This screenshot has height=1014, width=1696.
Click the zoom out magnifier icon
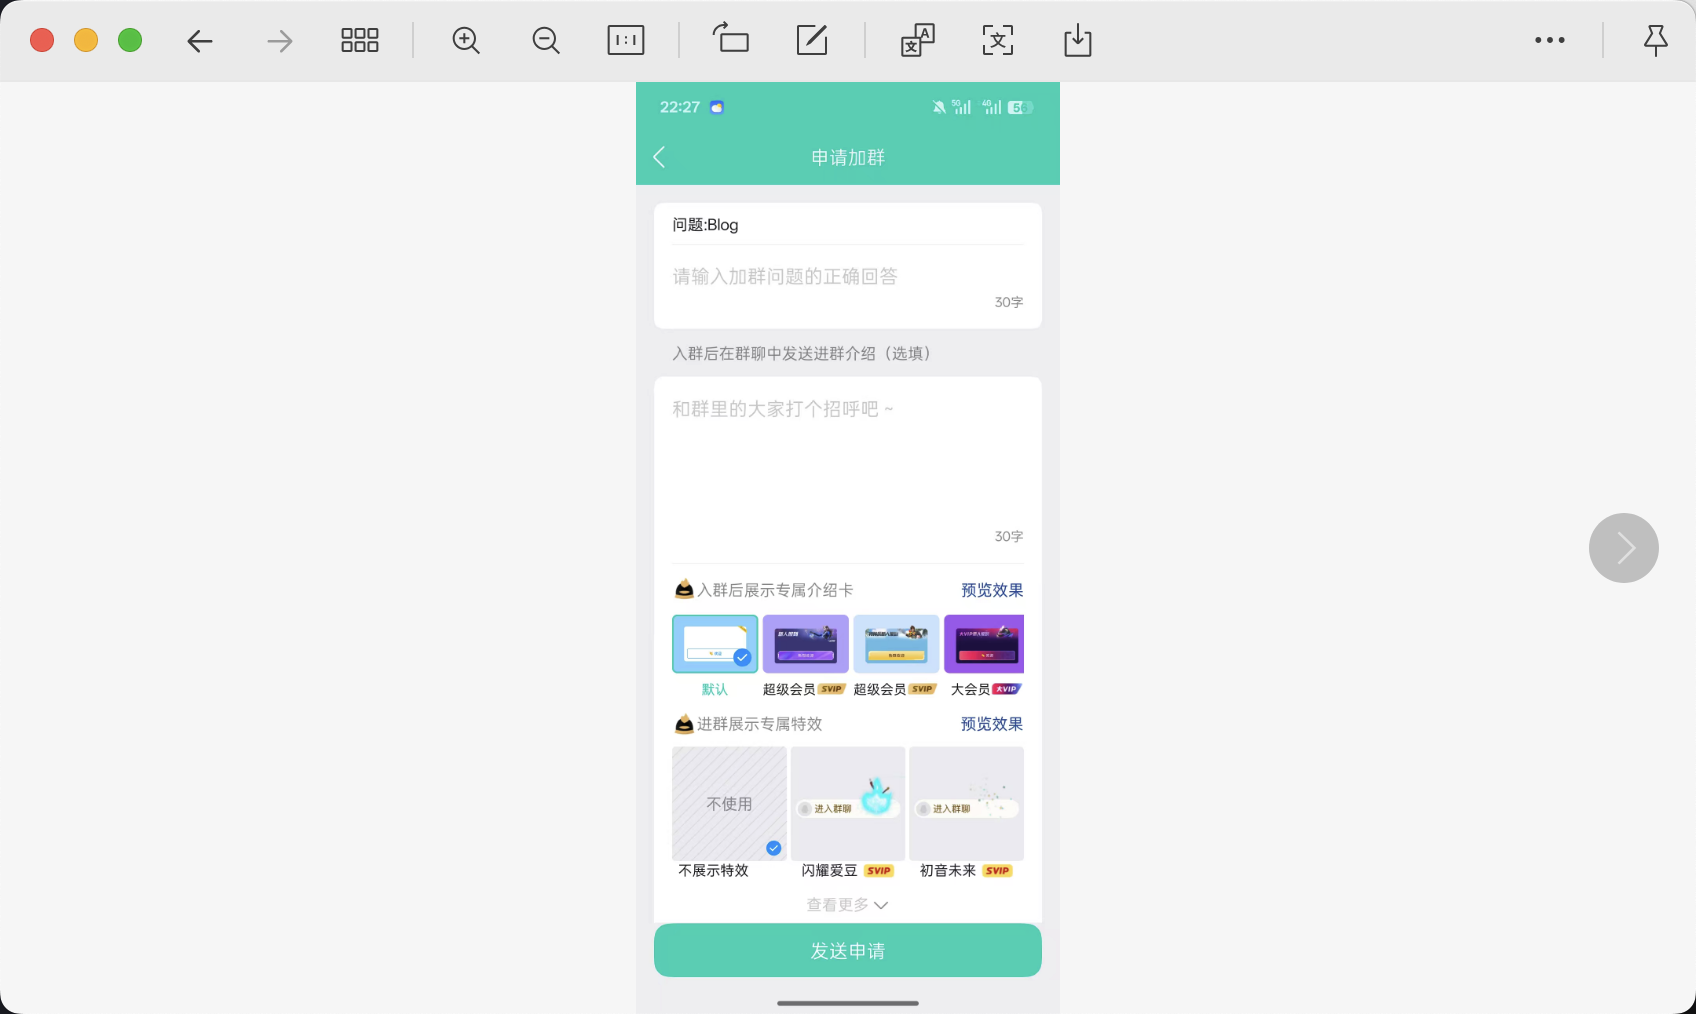point(546,41)
